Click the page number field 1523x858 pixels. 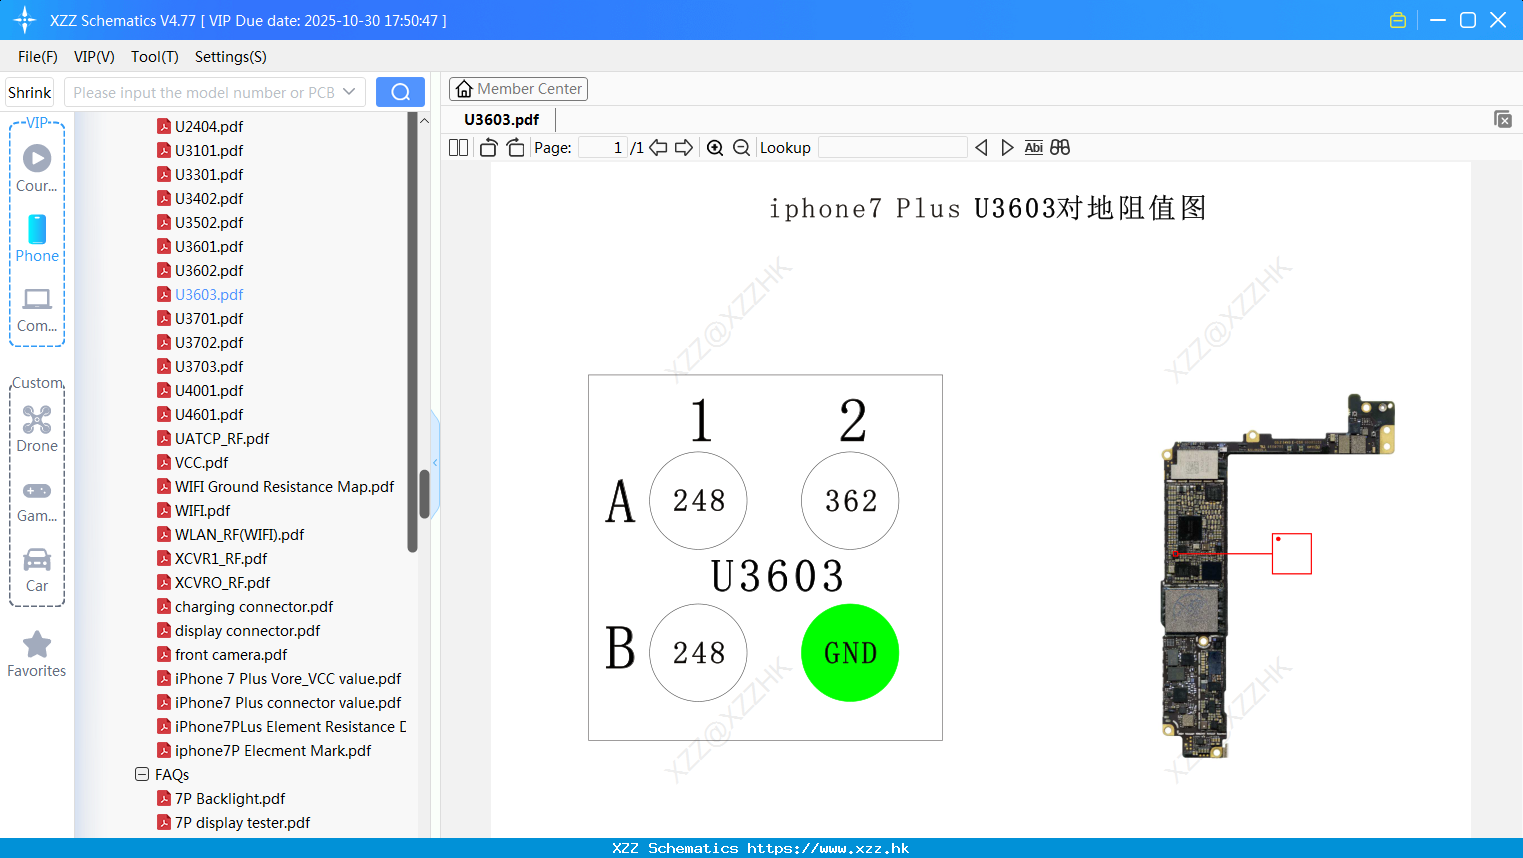[603, 147]
